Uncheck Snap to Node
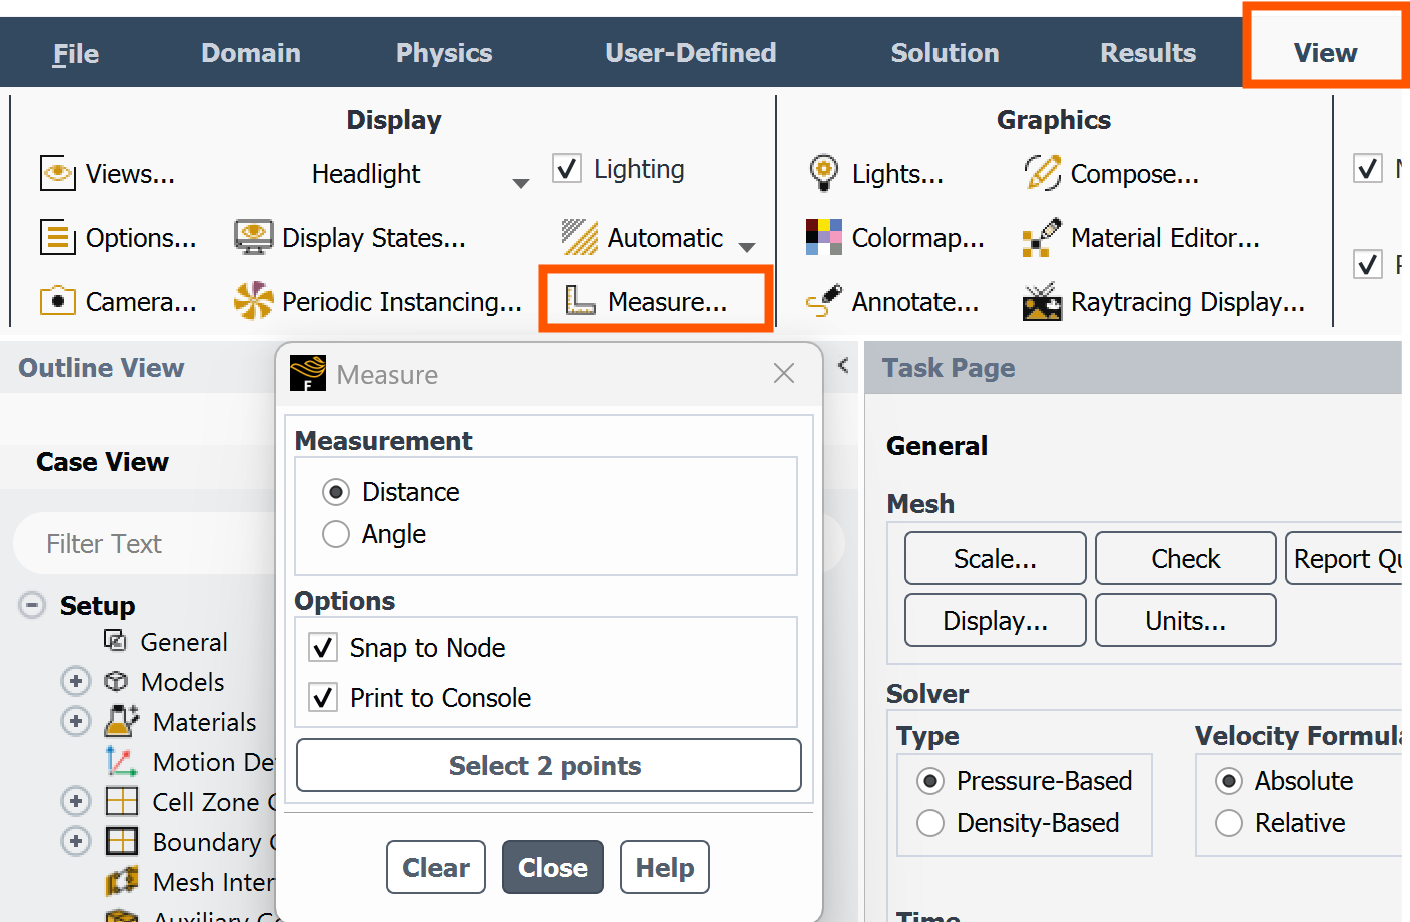Image resolution: width=1410 pixels, height=922 pixels. point(323,648)
